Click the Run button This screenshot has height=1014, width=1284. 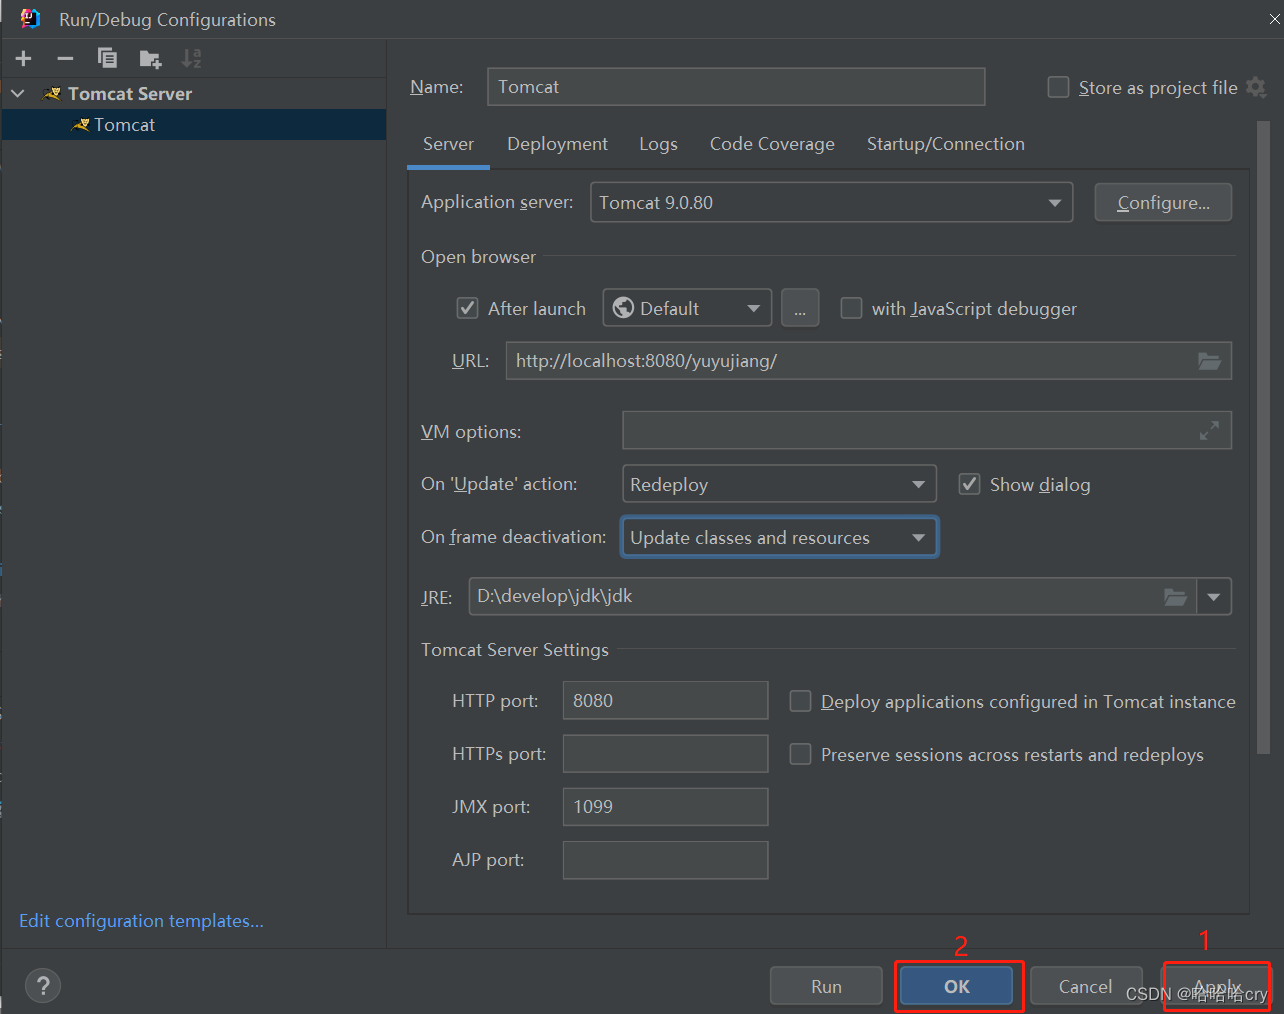click(826, 986)
